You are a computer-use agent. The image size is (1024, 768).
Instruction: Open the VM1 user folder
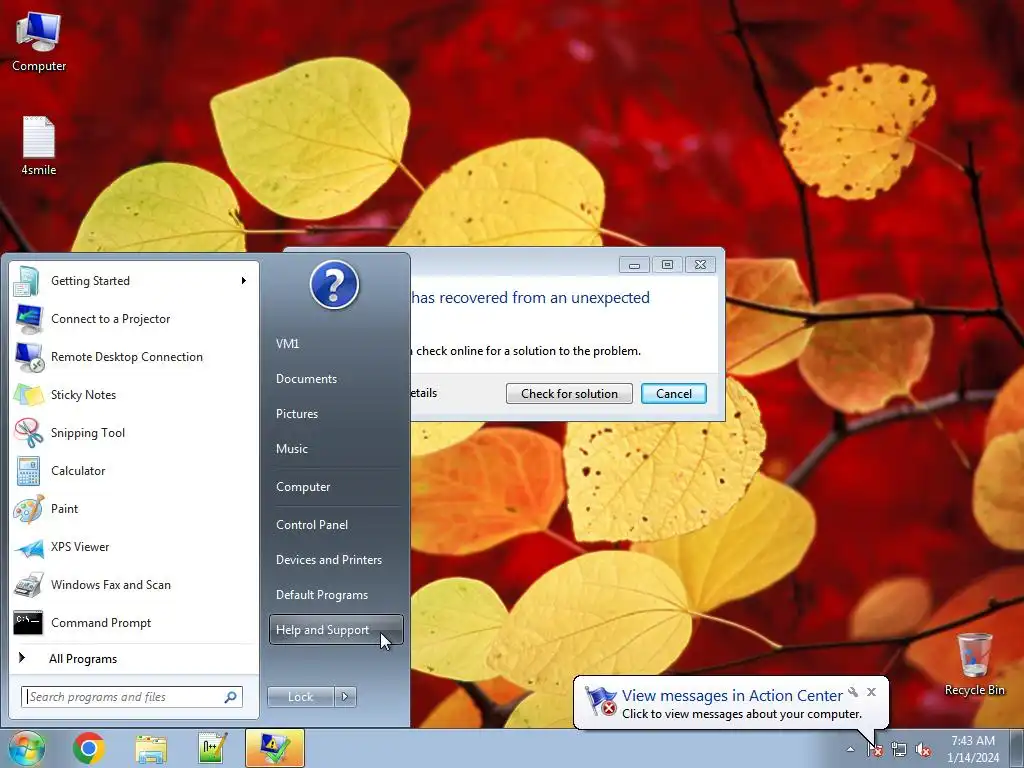tap(336, 344)
